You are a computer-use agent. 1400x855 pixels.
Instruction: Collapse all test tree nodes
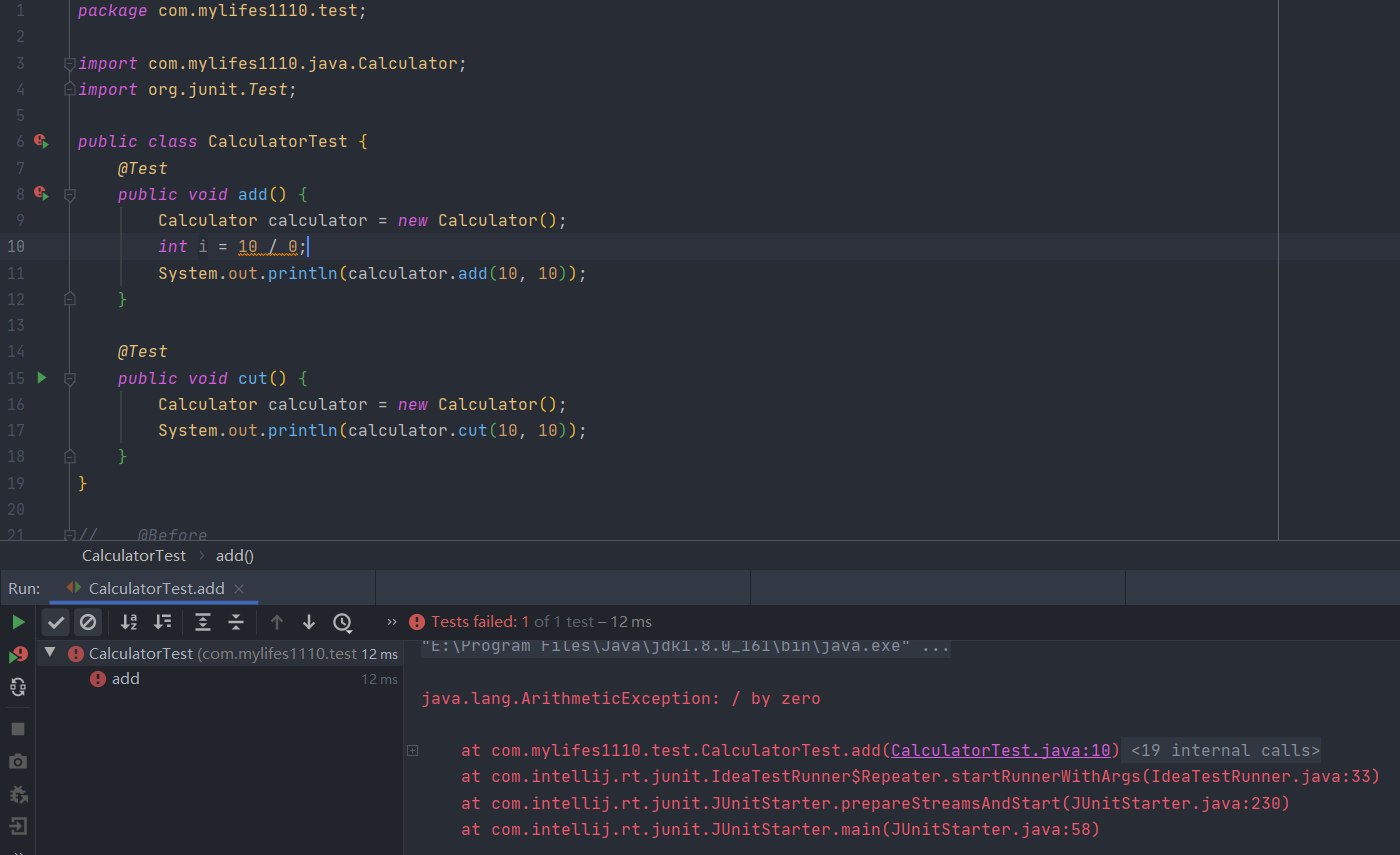click(x=236, y=622)
